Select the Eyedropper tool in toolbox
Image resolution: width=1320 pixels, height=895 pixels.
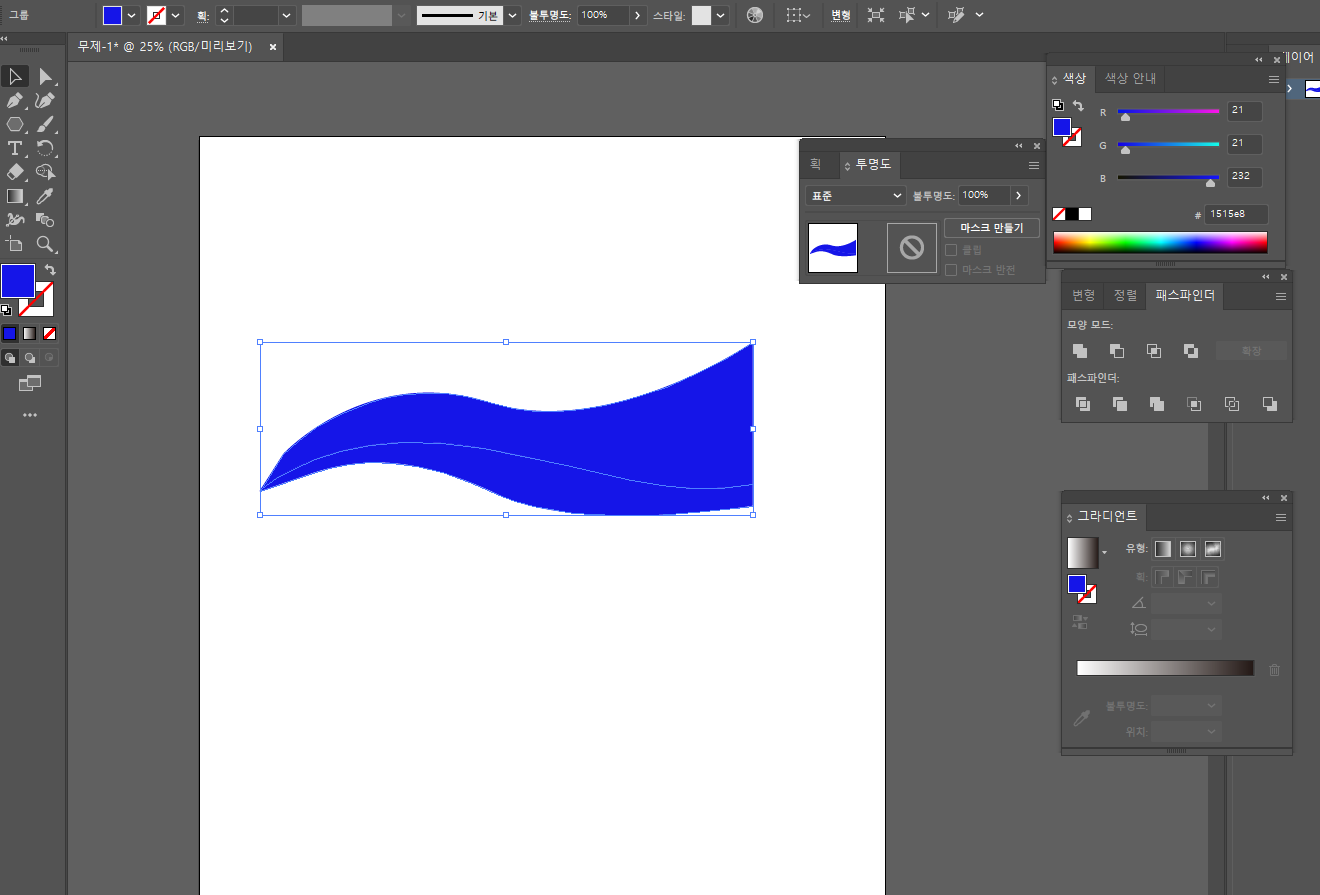click(x=45, y=196)
